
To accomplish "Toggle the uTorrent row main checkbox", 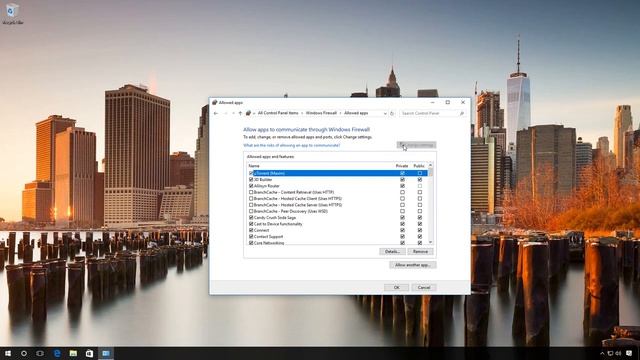I will click(x=251, y=173).
